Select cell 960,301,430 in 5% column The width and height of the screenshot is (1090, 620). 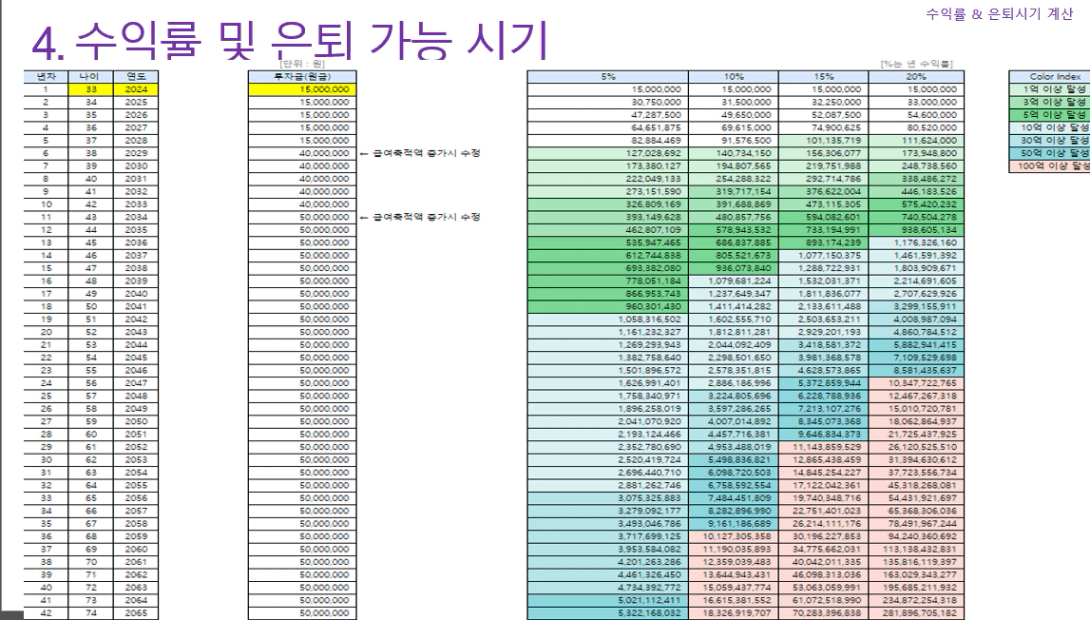pos(608,307)
